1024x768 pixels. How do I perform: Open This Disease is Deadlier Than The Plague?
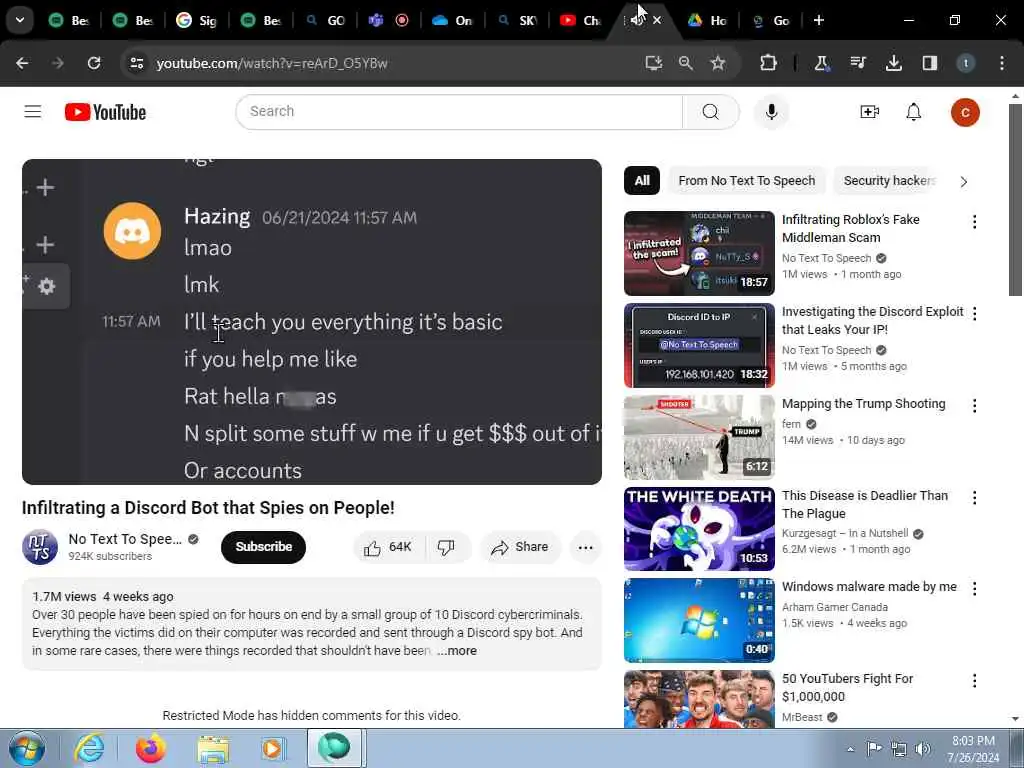(864, 504)
